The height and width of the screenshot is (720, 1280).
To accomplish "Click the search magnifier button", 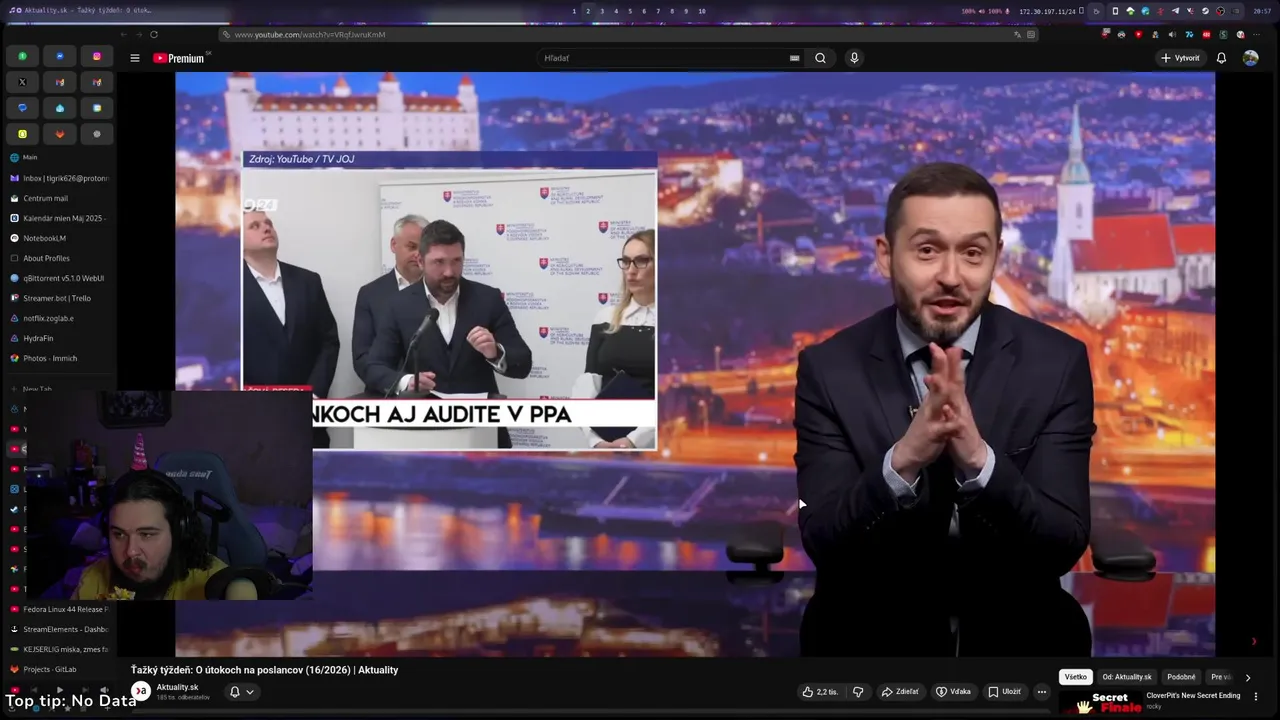I will click(x=820, y=58).
